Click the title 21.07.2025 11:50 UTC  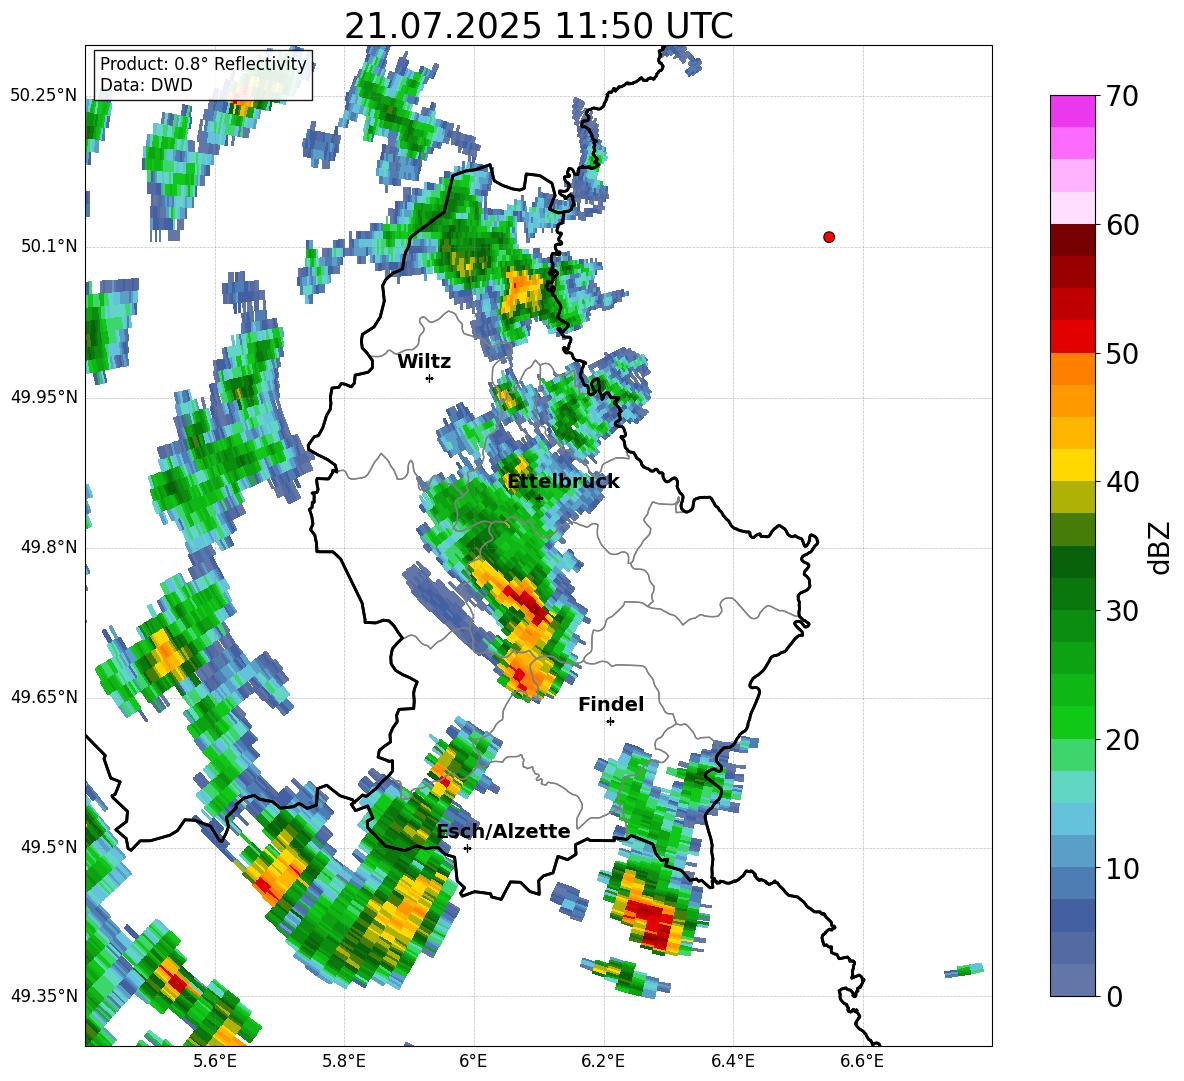point(538,26)
